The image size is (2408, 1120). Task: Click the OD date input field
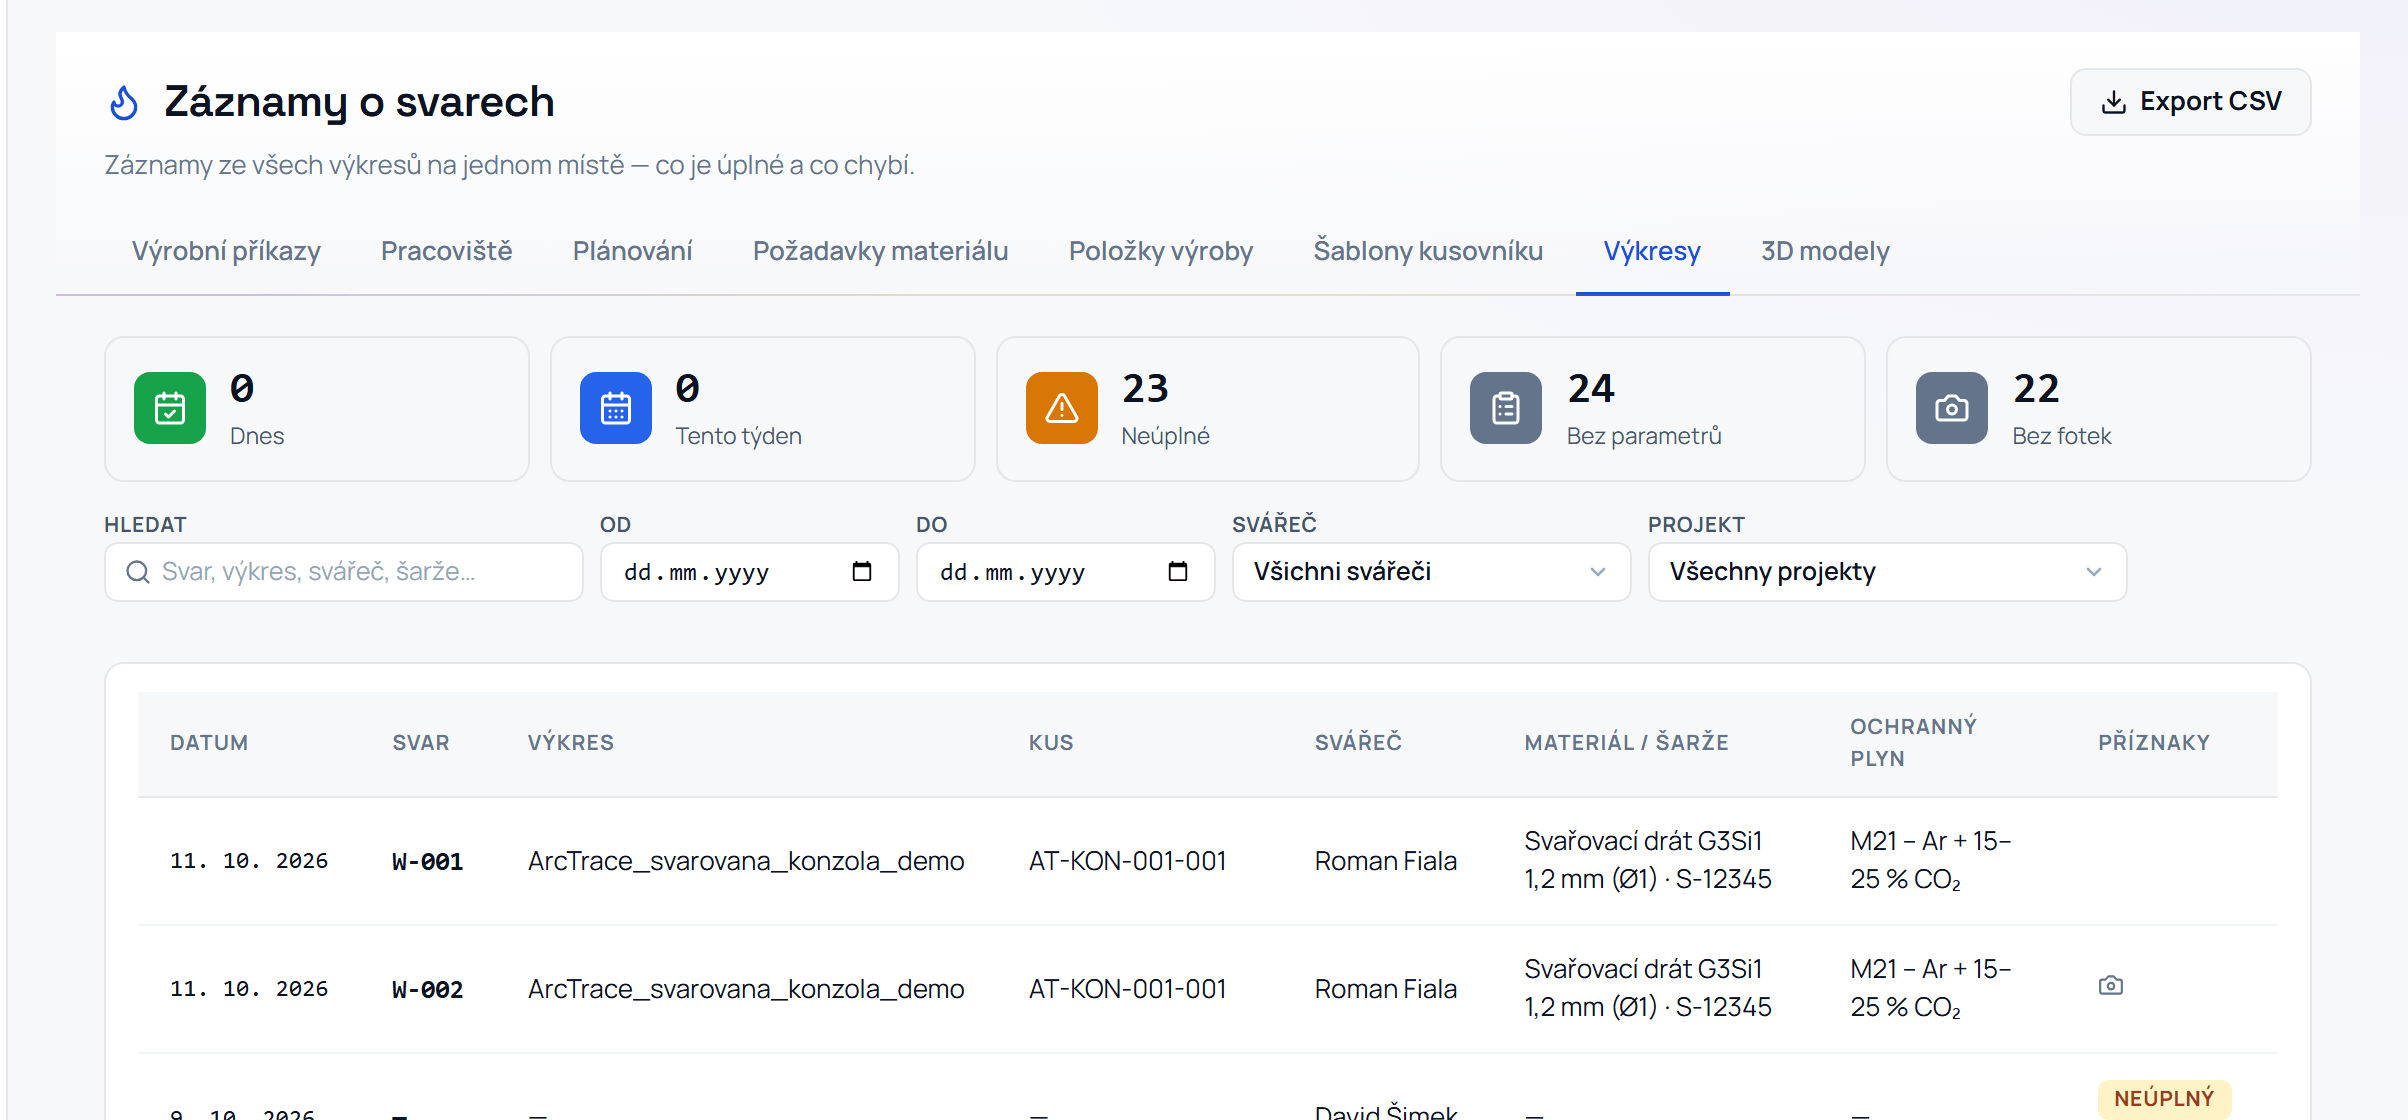coord(749,572)
